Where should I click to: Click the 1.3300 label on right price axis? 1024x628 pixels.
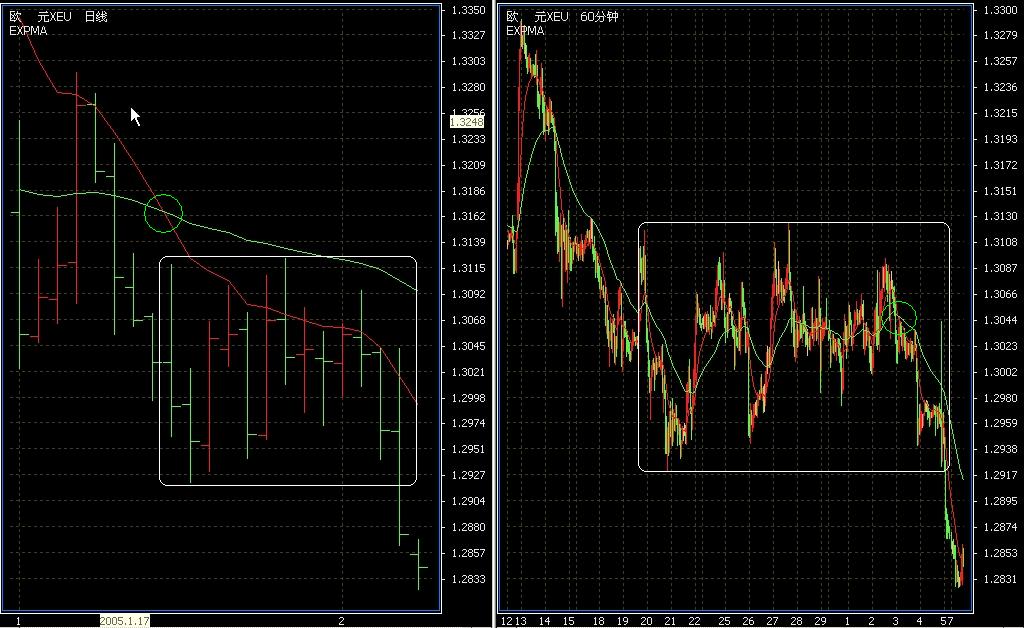pos(1000,10)
